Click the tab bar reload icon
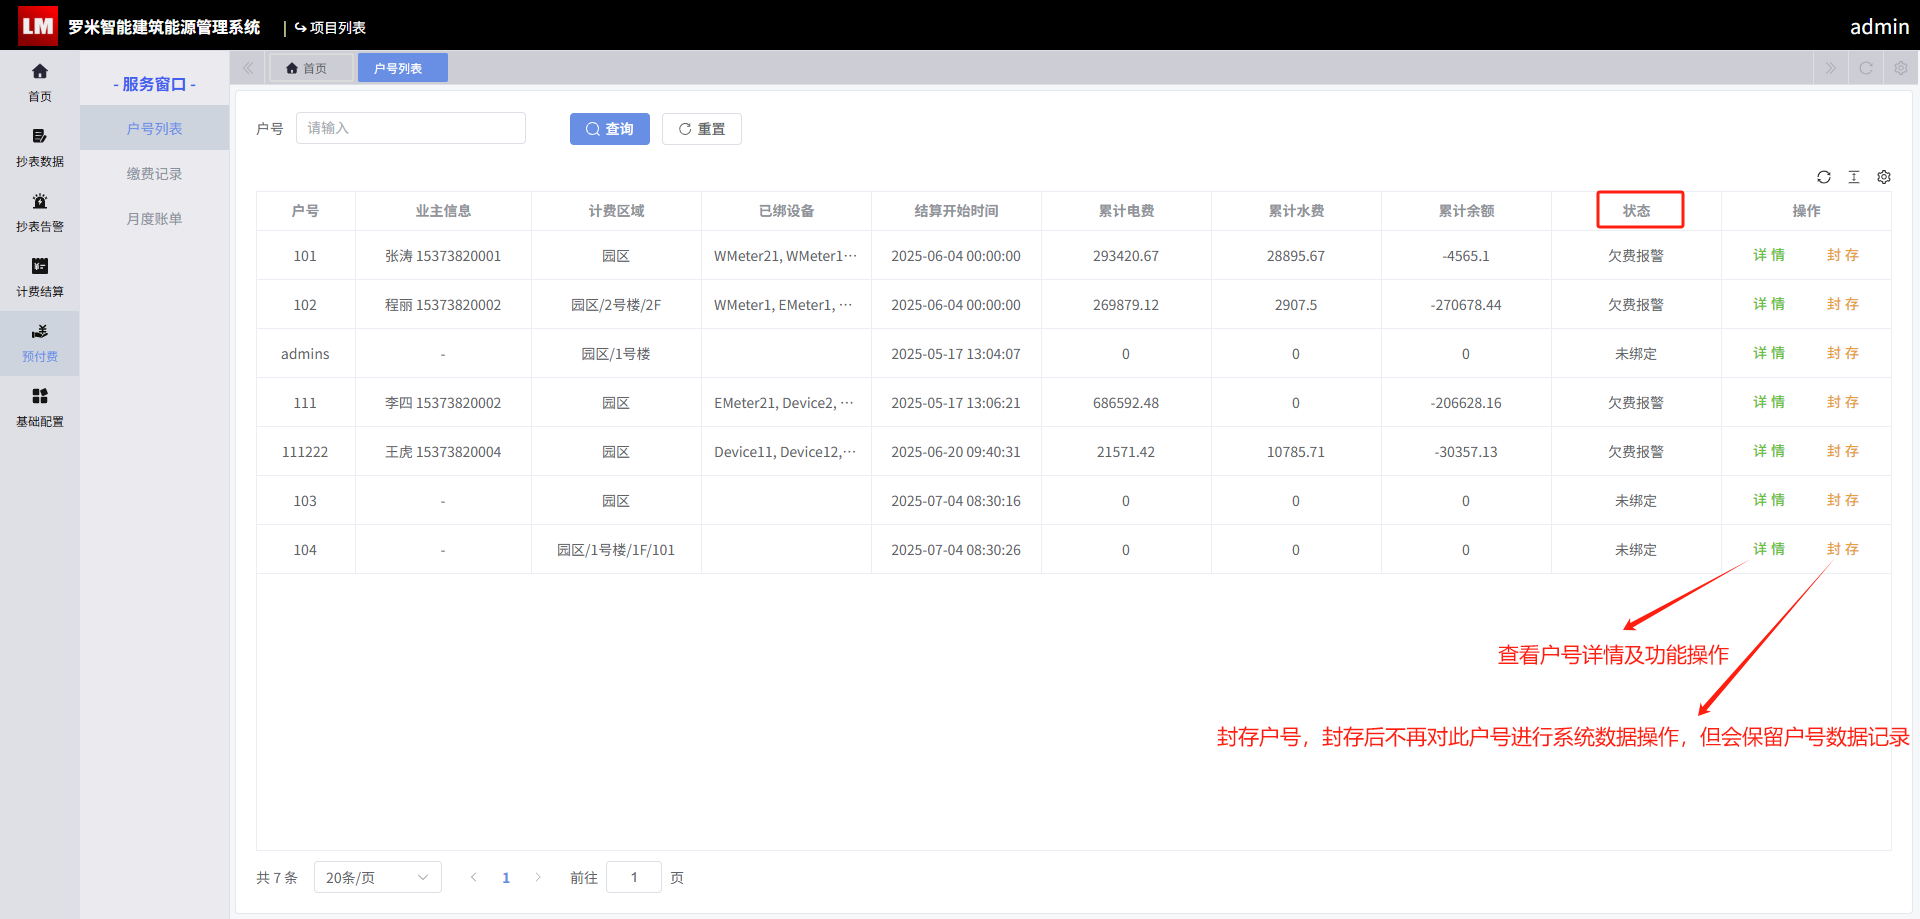Image resolution: width=1920 pixels, height=919 pixels. pos(1866,68)
